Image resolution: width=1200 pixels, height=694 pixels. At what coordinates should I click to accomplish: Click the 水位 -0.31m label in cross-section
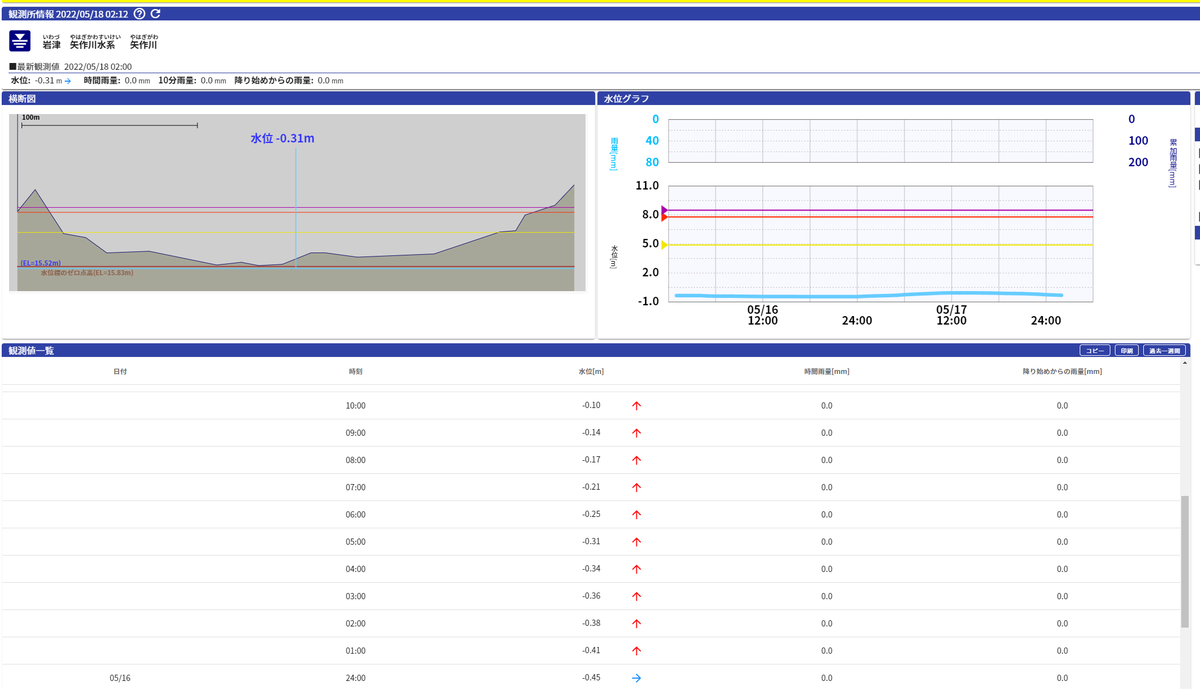282,138
